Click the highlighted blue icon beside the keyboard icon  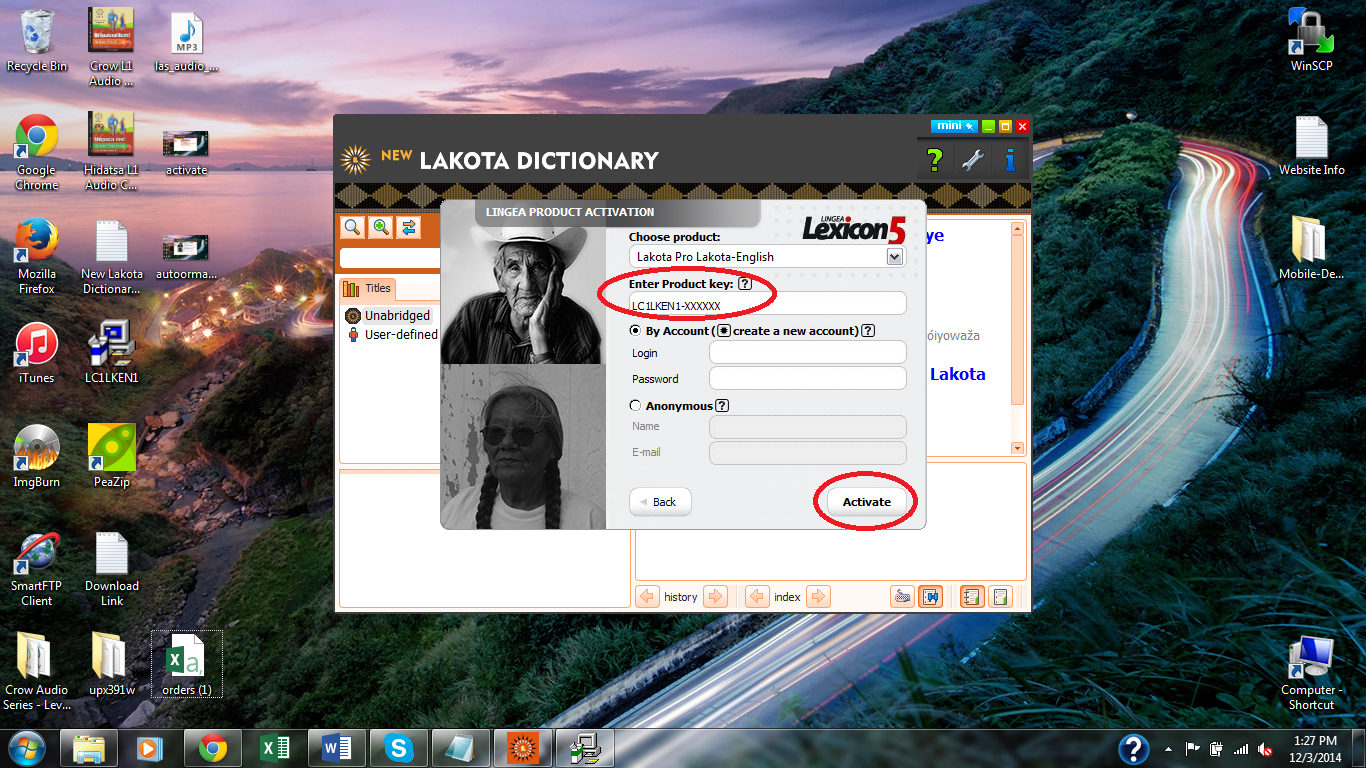click(931, 597)
